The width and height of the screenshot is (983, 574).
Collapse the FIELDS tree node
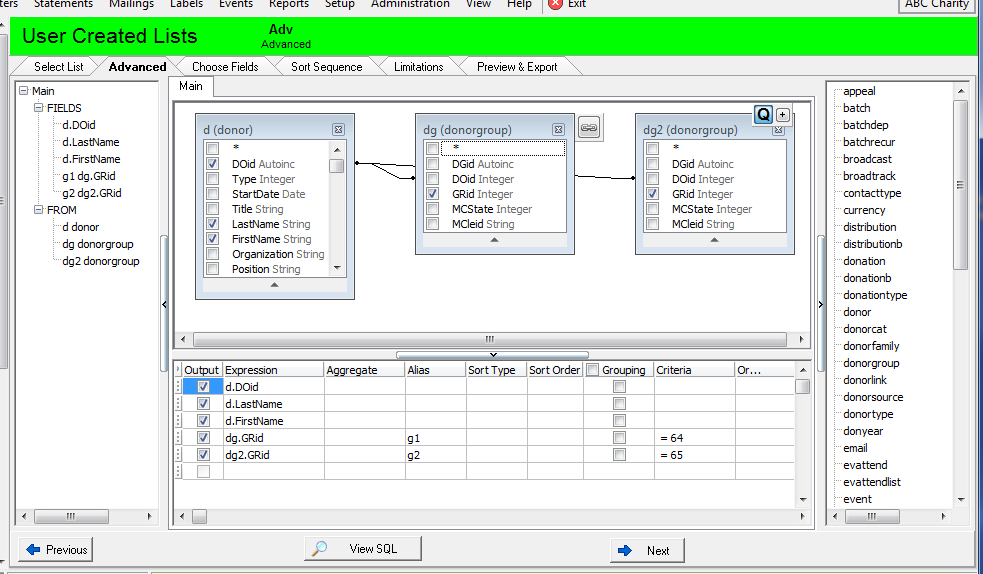point(38,108)
